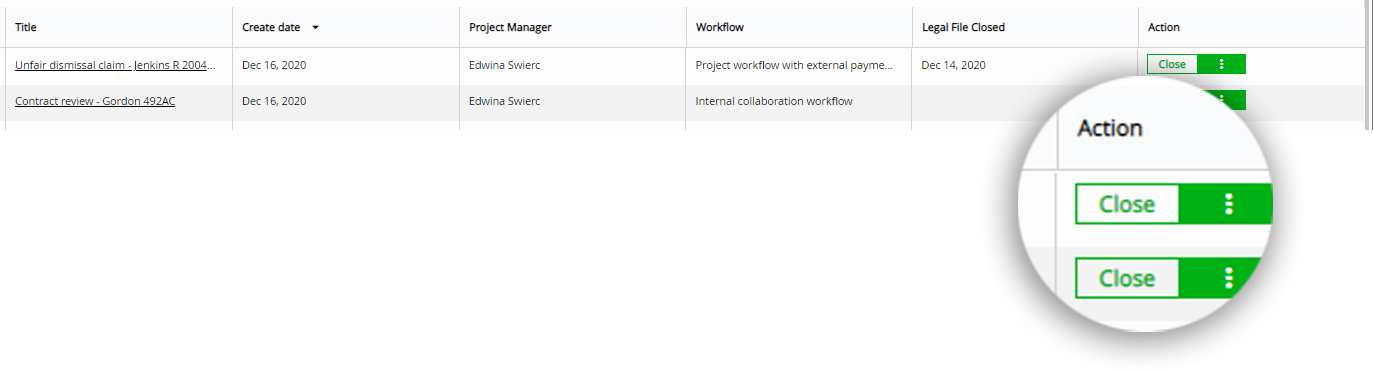
Task: Click the small Close button in the Unfair dismissal row
Action: (1172, 64)
